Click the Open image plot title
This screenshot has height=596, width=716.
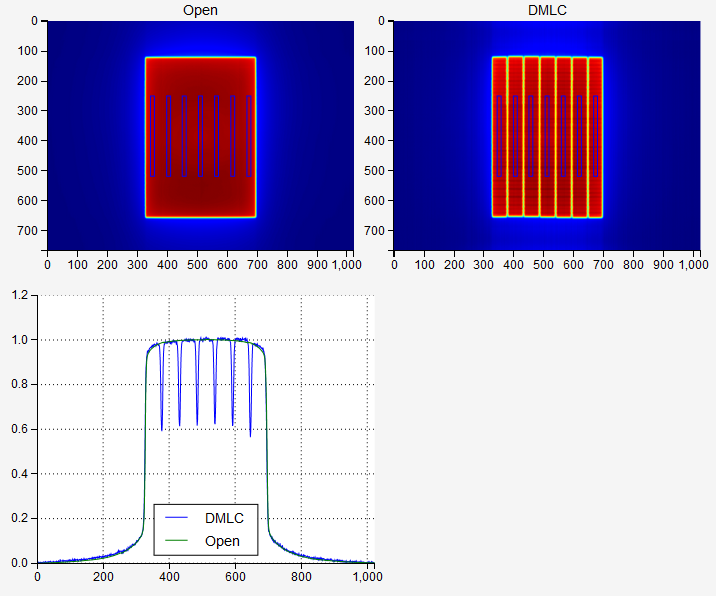[x=200, y=10]
